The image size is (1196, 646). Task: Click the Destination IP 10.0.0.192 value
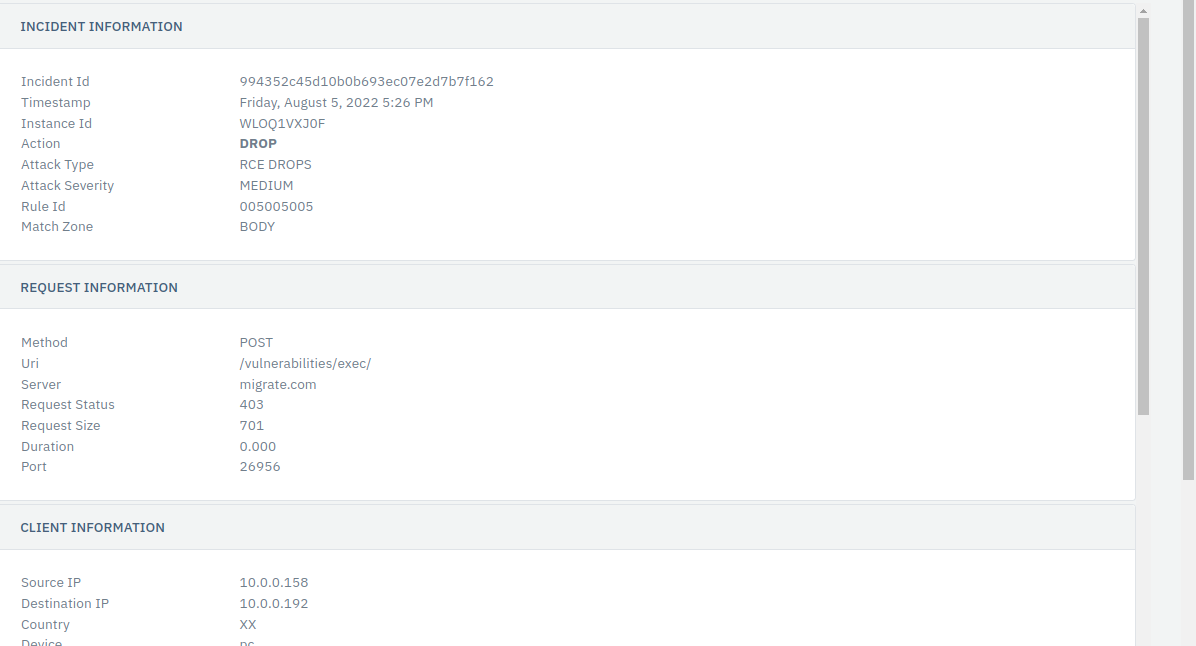(274, 603)
